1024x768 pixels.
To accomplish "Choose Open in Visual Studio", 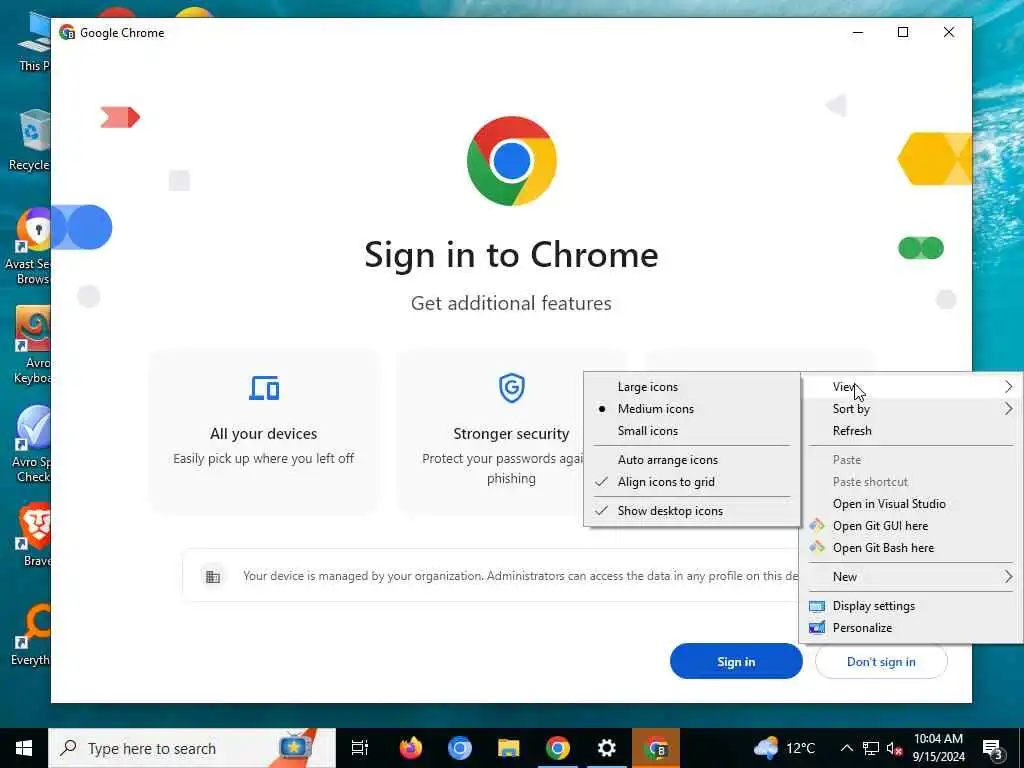I will 912,504.
